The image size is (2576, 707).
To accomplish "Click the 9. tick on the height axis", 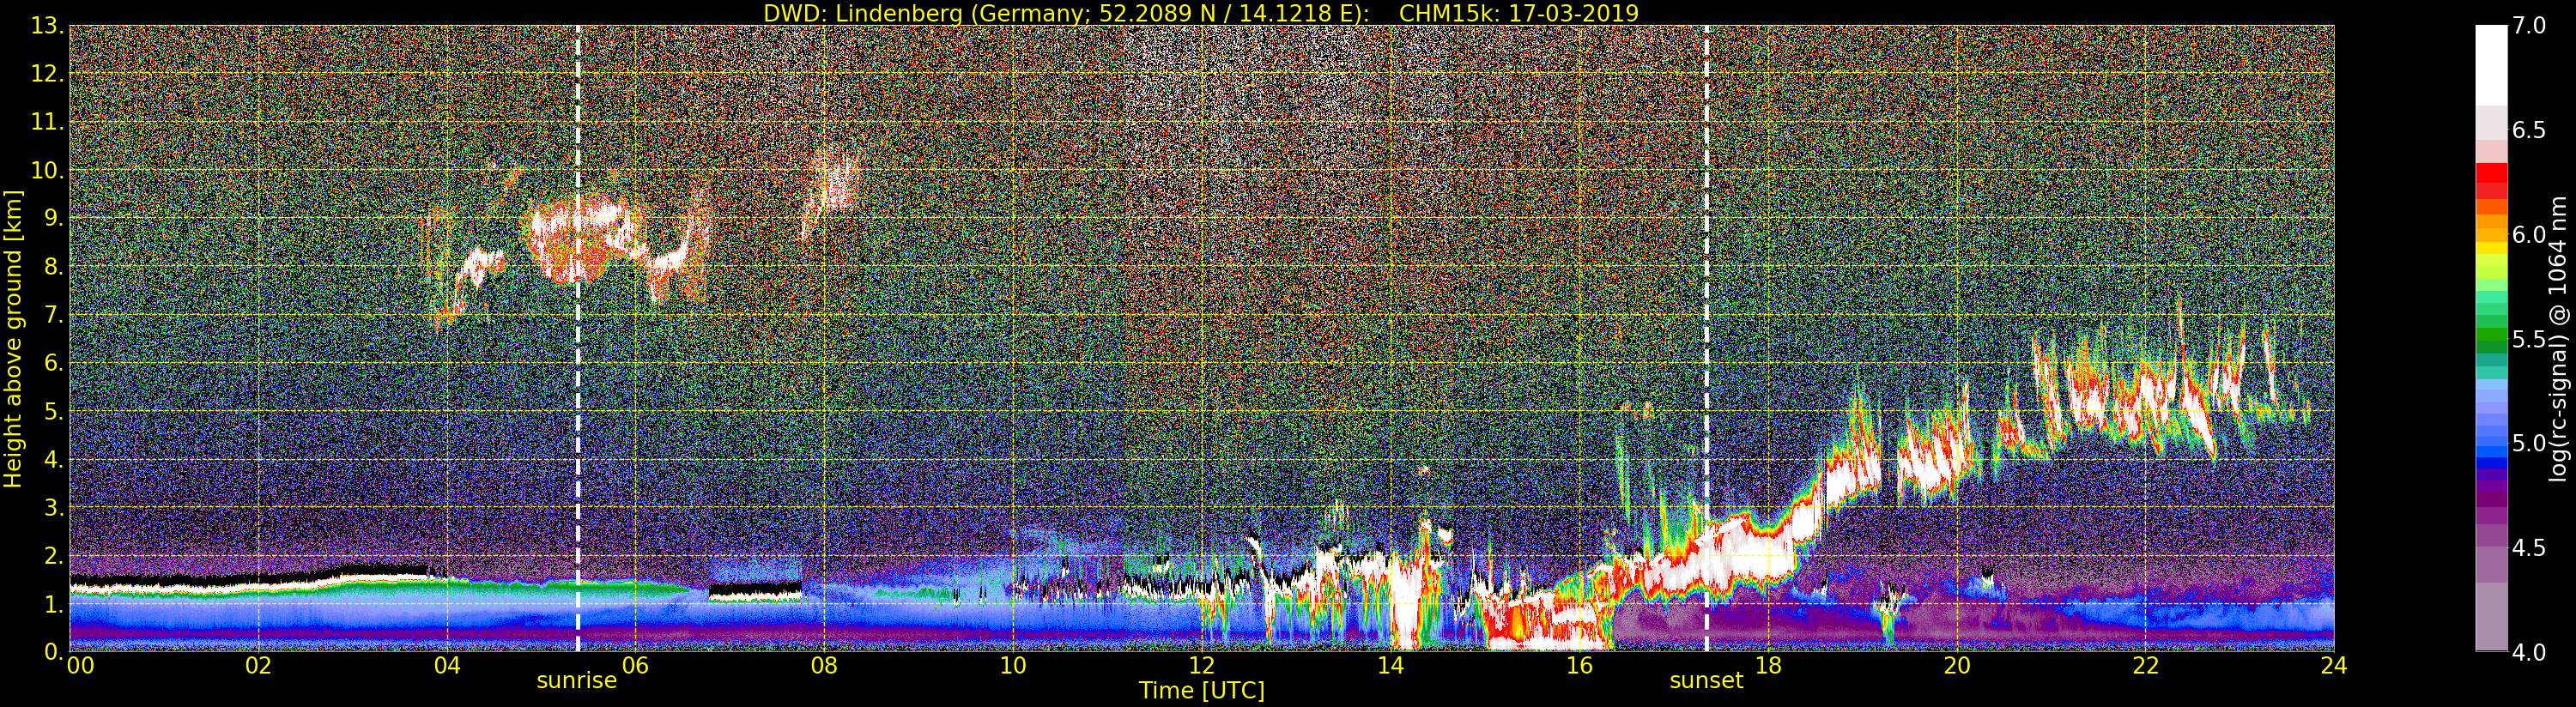I will (54, 219).
